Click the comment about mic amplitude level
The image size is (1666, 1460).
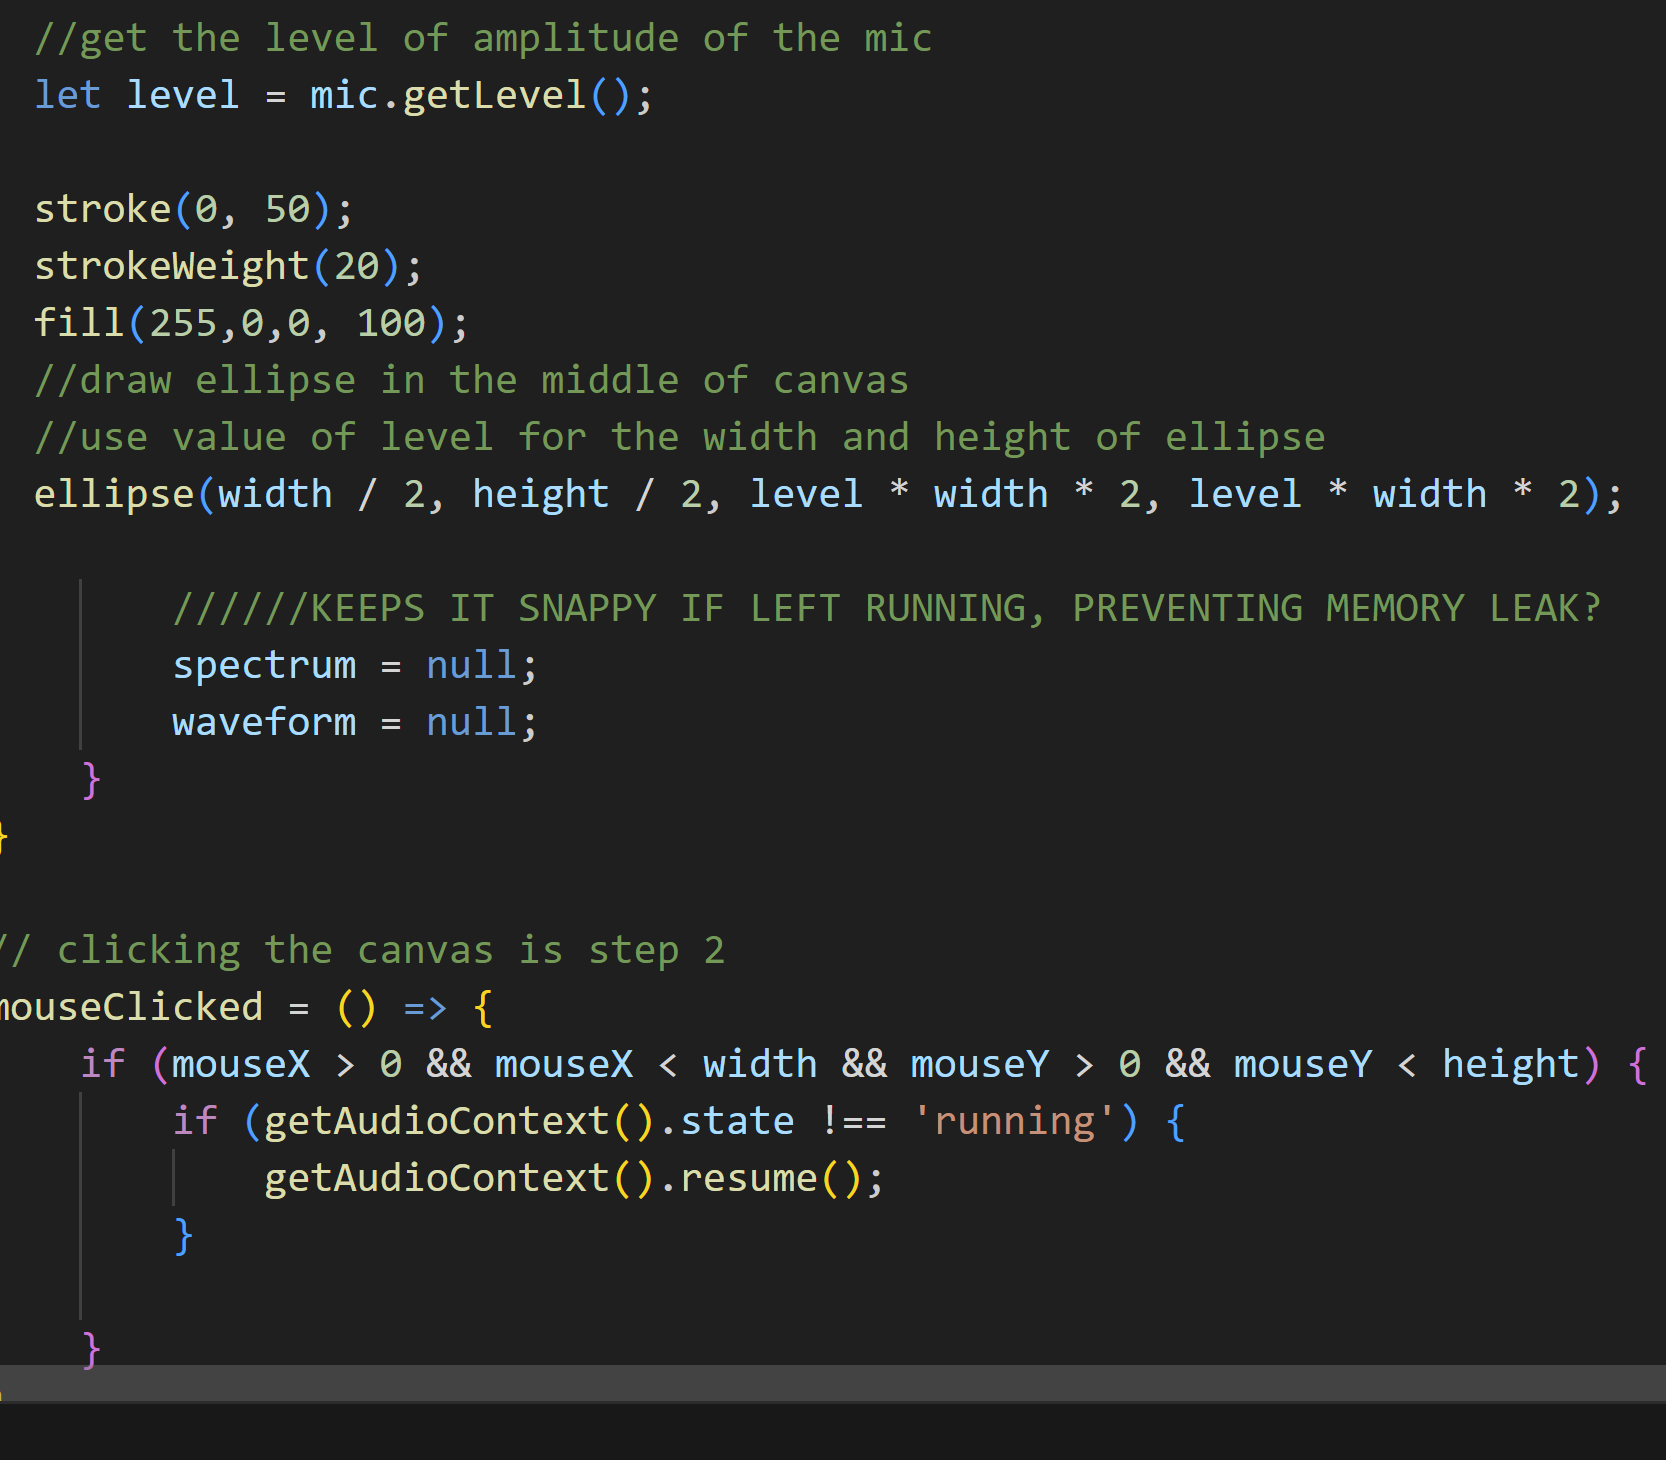click(x=483, y=39)
